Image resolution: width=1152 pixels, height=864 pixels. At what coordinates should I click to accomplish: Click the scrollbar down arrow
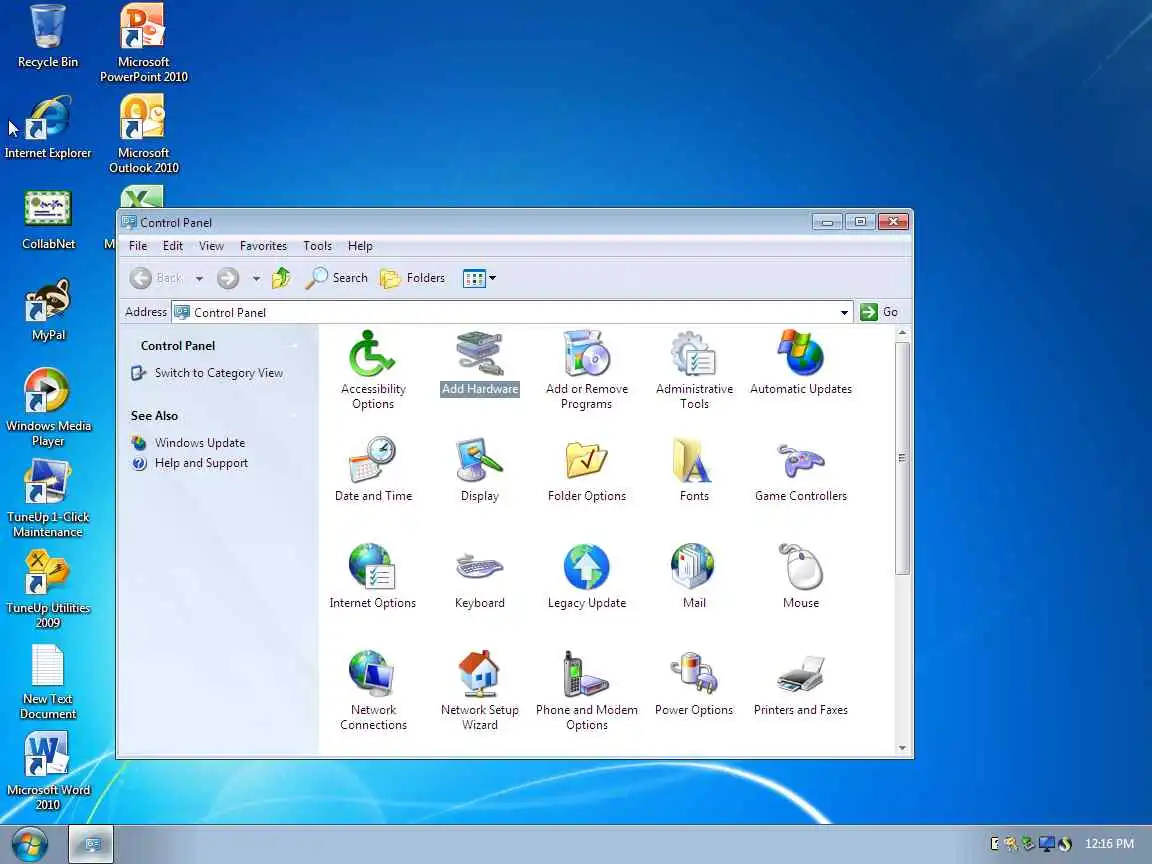902,748
